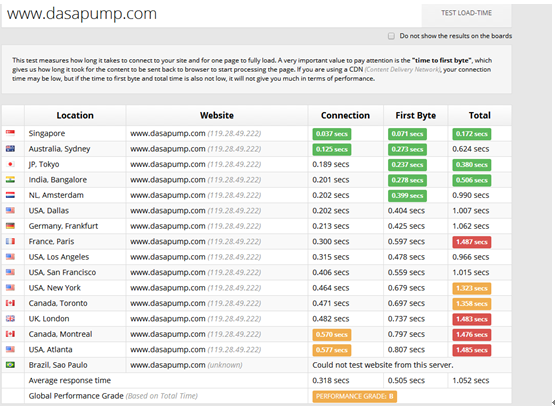Check 'Do not show the results on the boards'

click(391, 36)
